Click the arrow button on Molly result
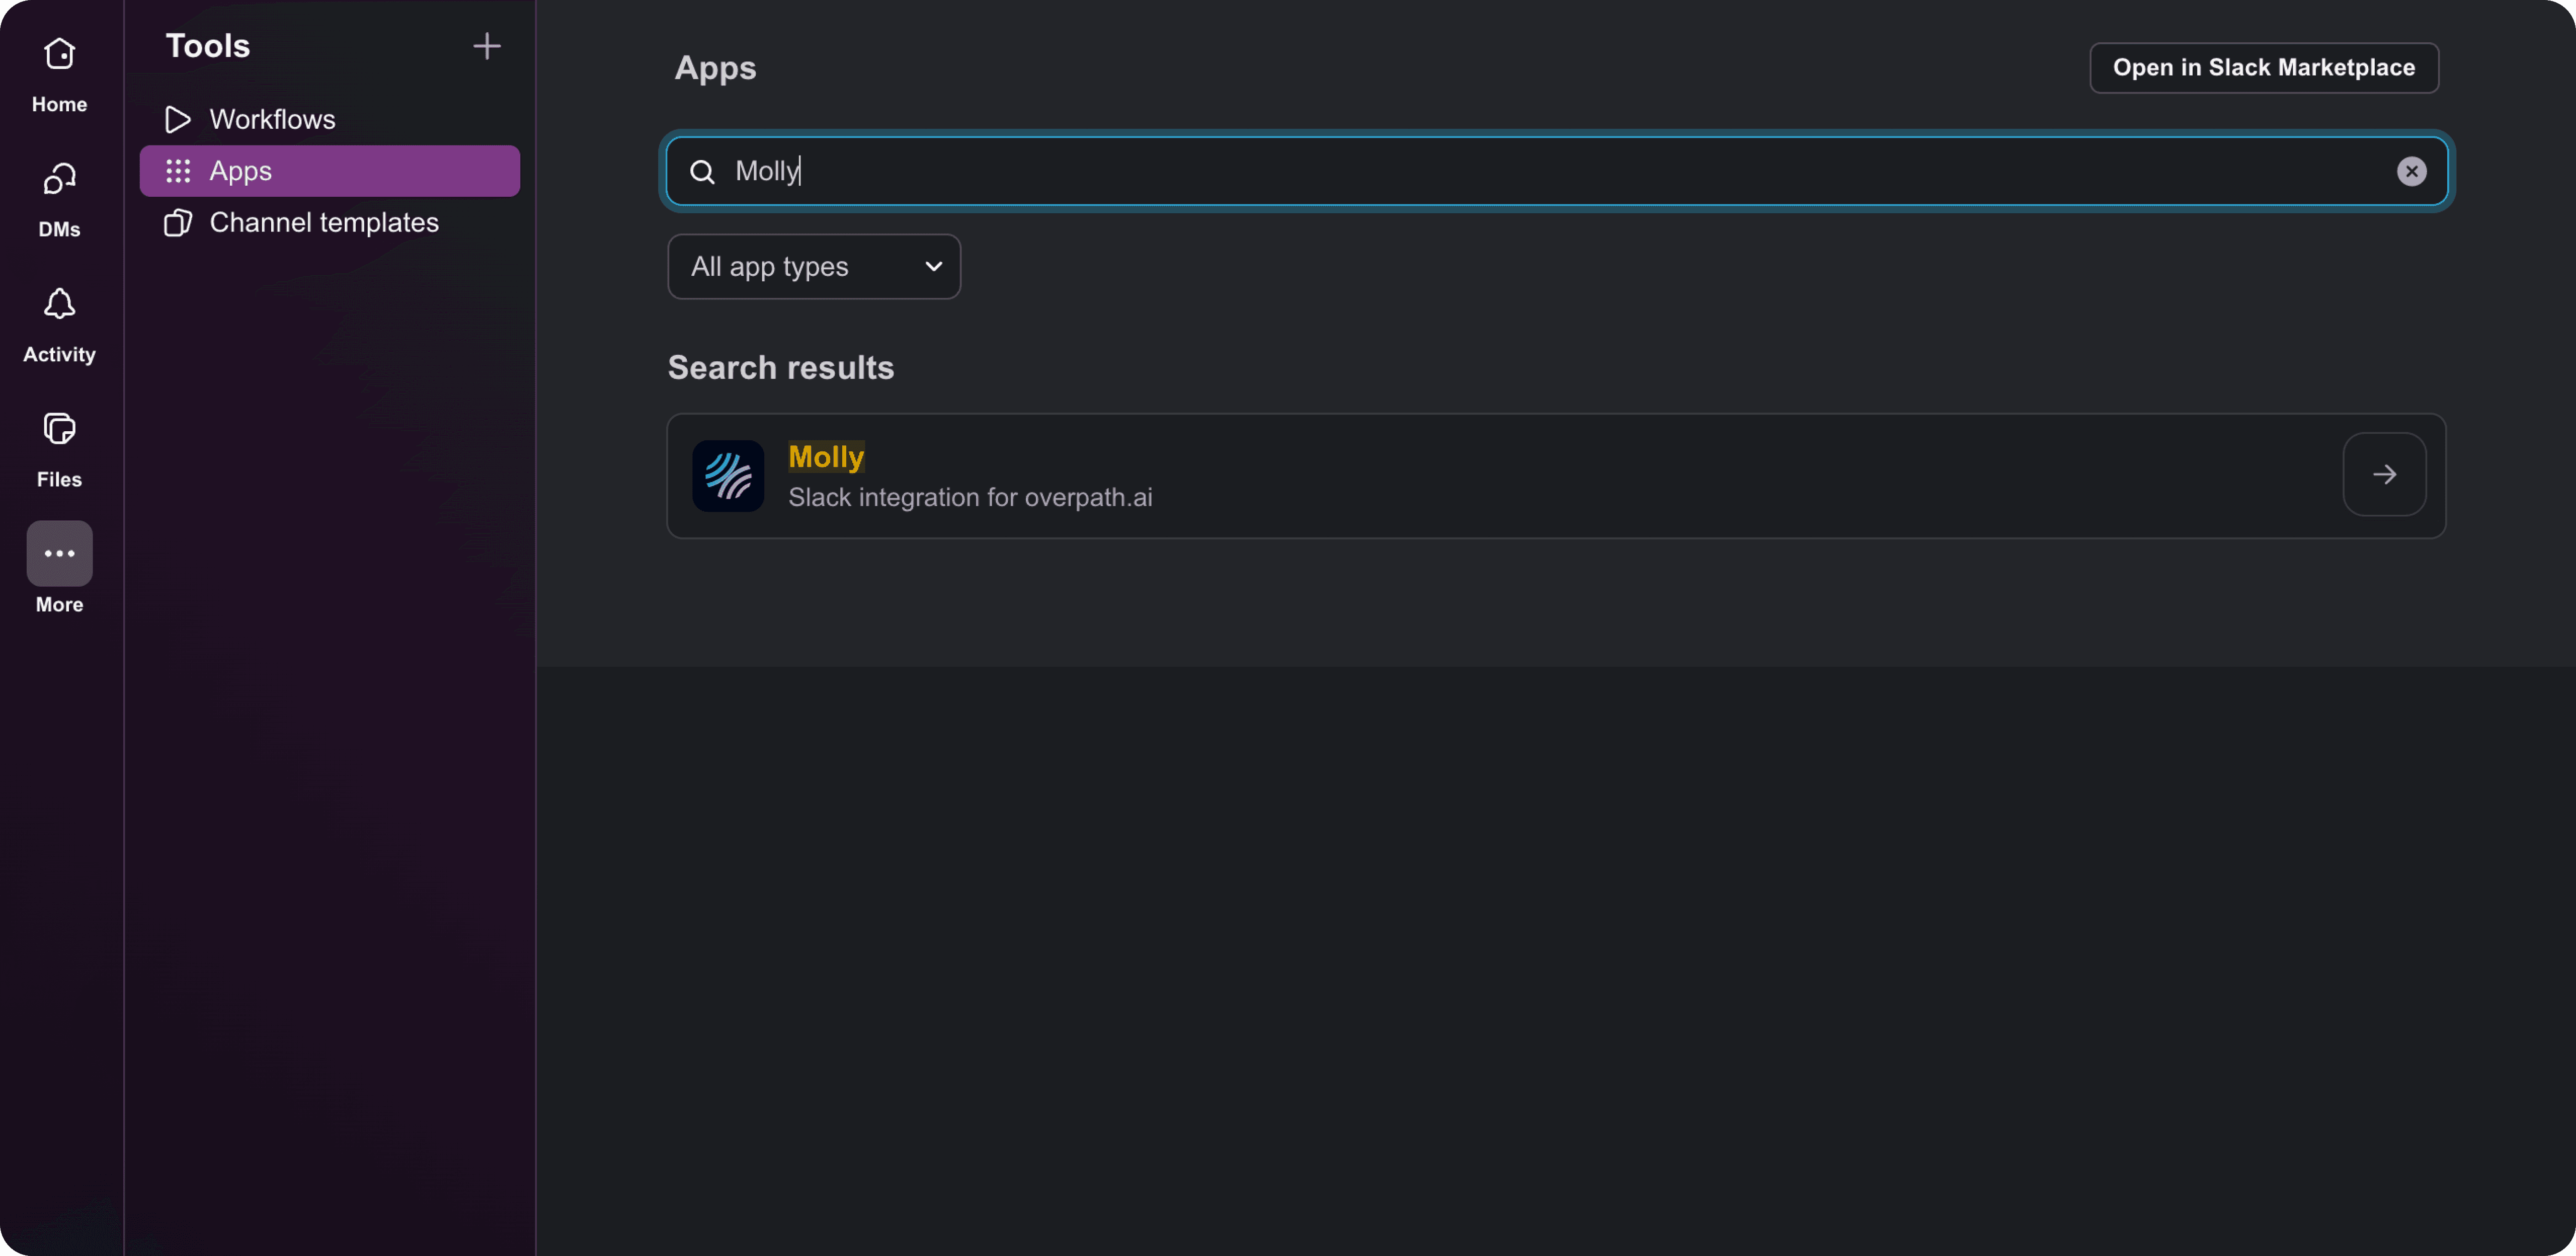The image size is (2576, 1256). [x=2384, y=474]
